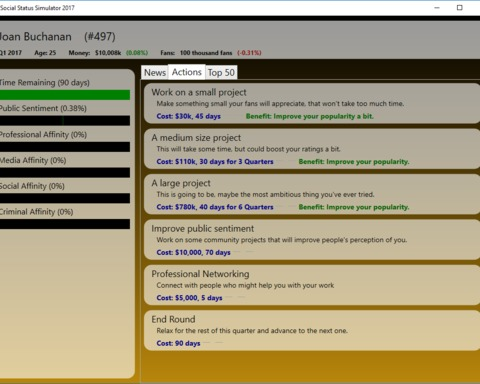The image size is (480, 384).
Task: Click the Social Affinity (0%) label
Action: pos(32,186)
